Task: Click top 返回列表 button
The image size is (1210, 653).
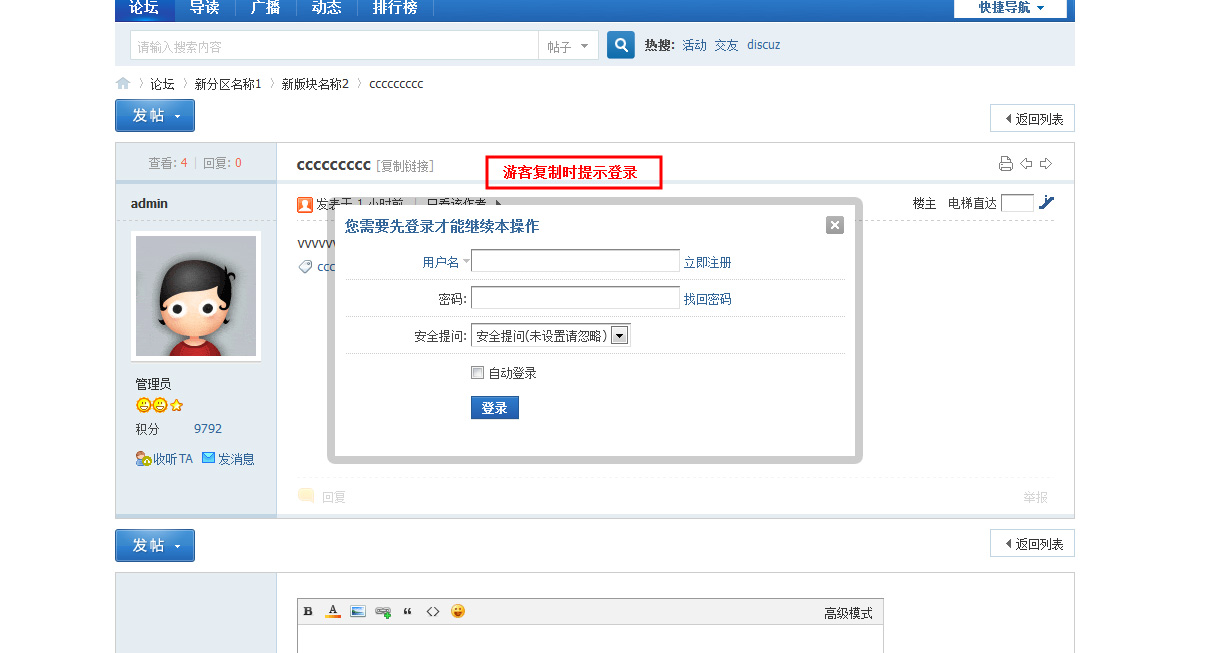Action: click(1032, 119)
